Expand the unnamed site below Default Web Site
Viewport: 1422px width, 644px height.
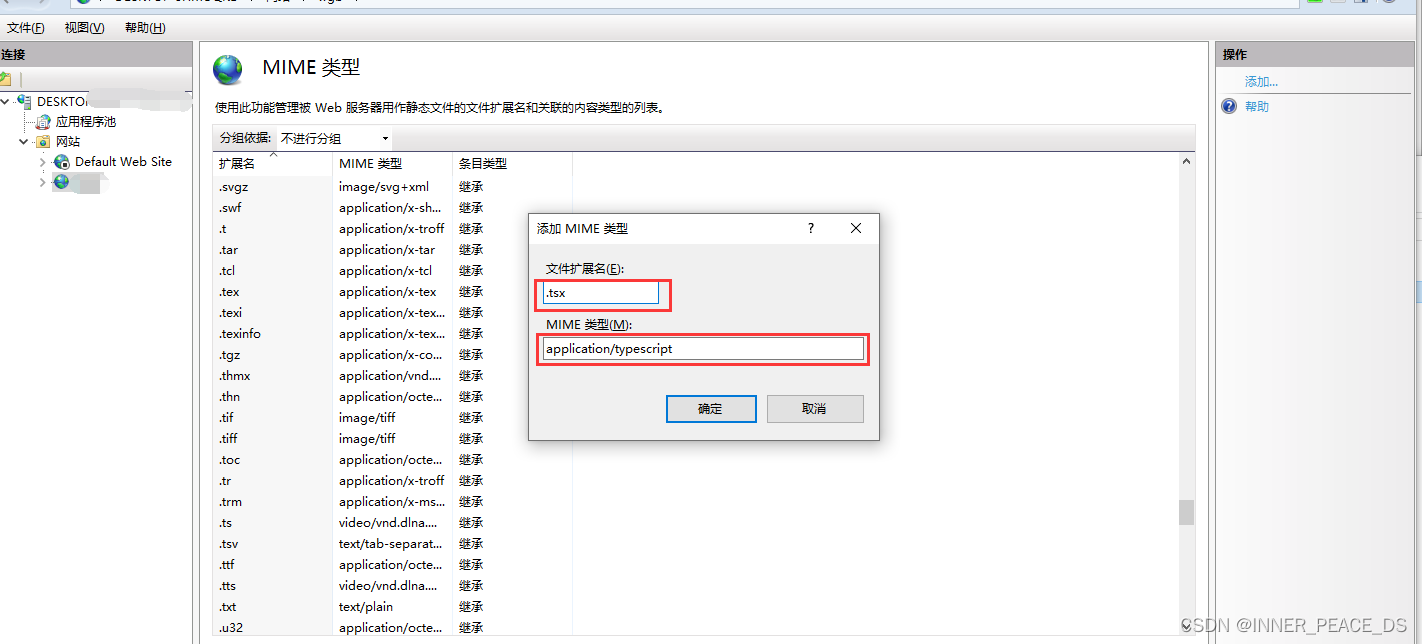42,182
